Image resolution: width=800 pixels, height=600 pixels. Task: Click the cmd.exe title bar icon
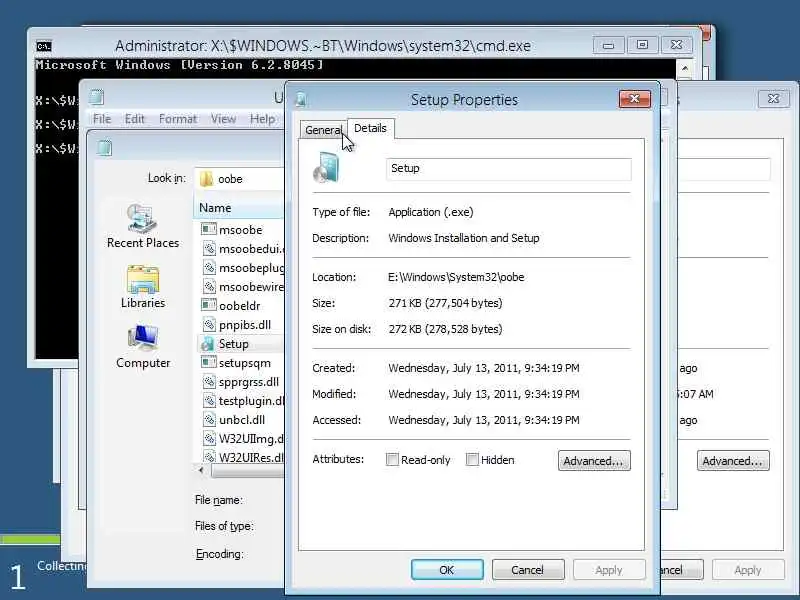coord(44,46)
